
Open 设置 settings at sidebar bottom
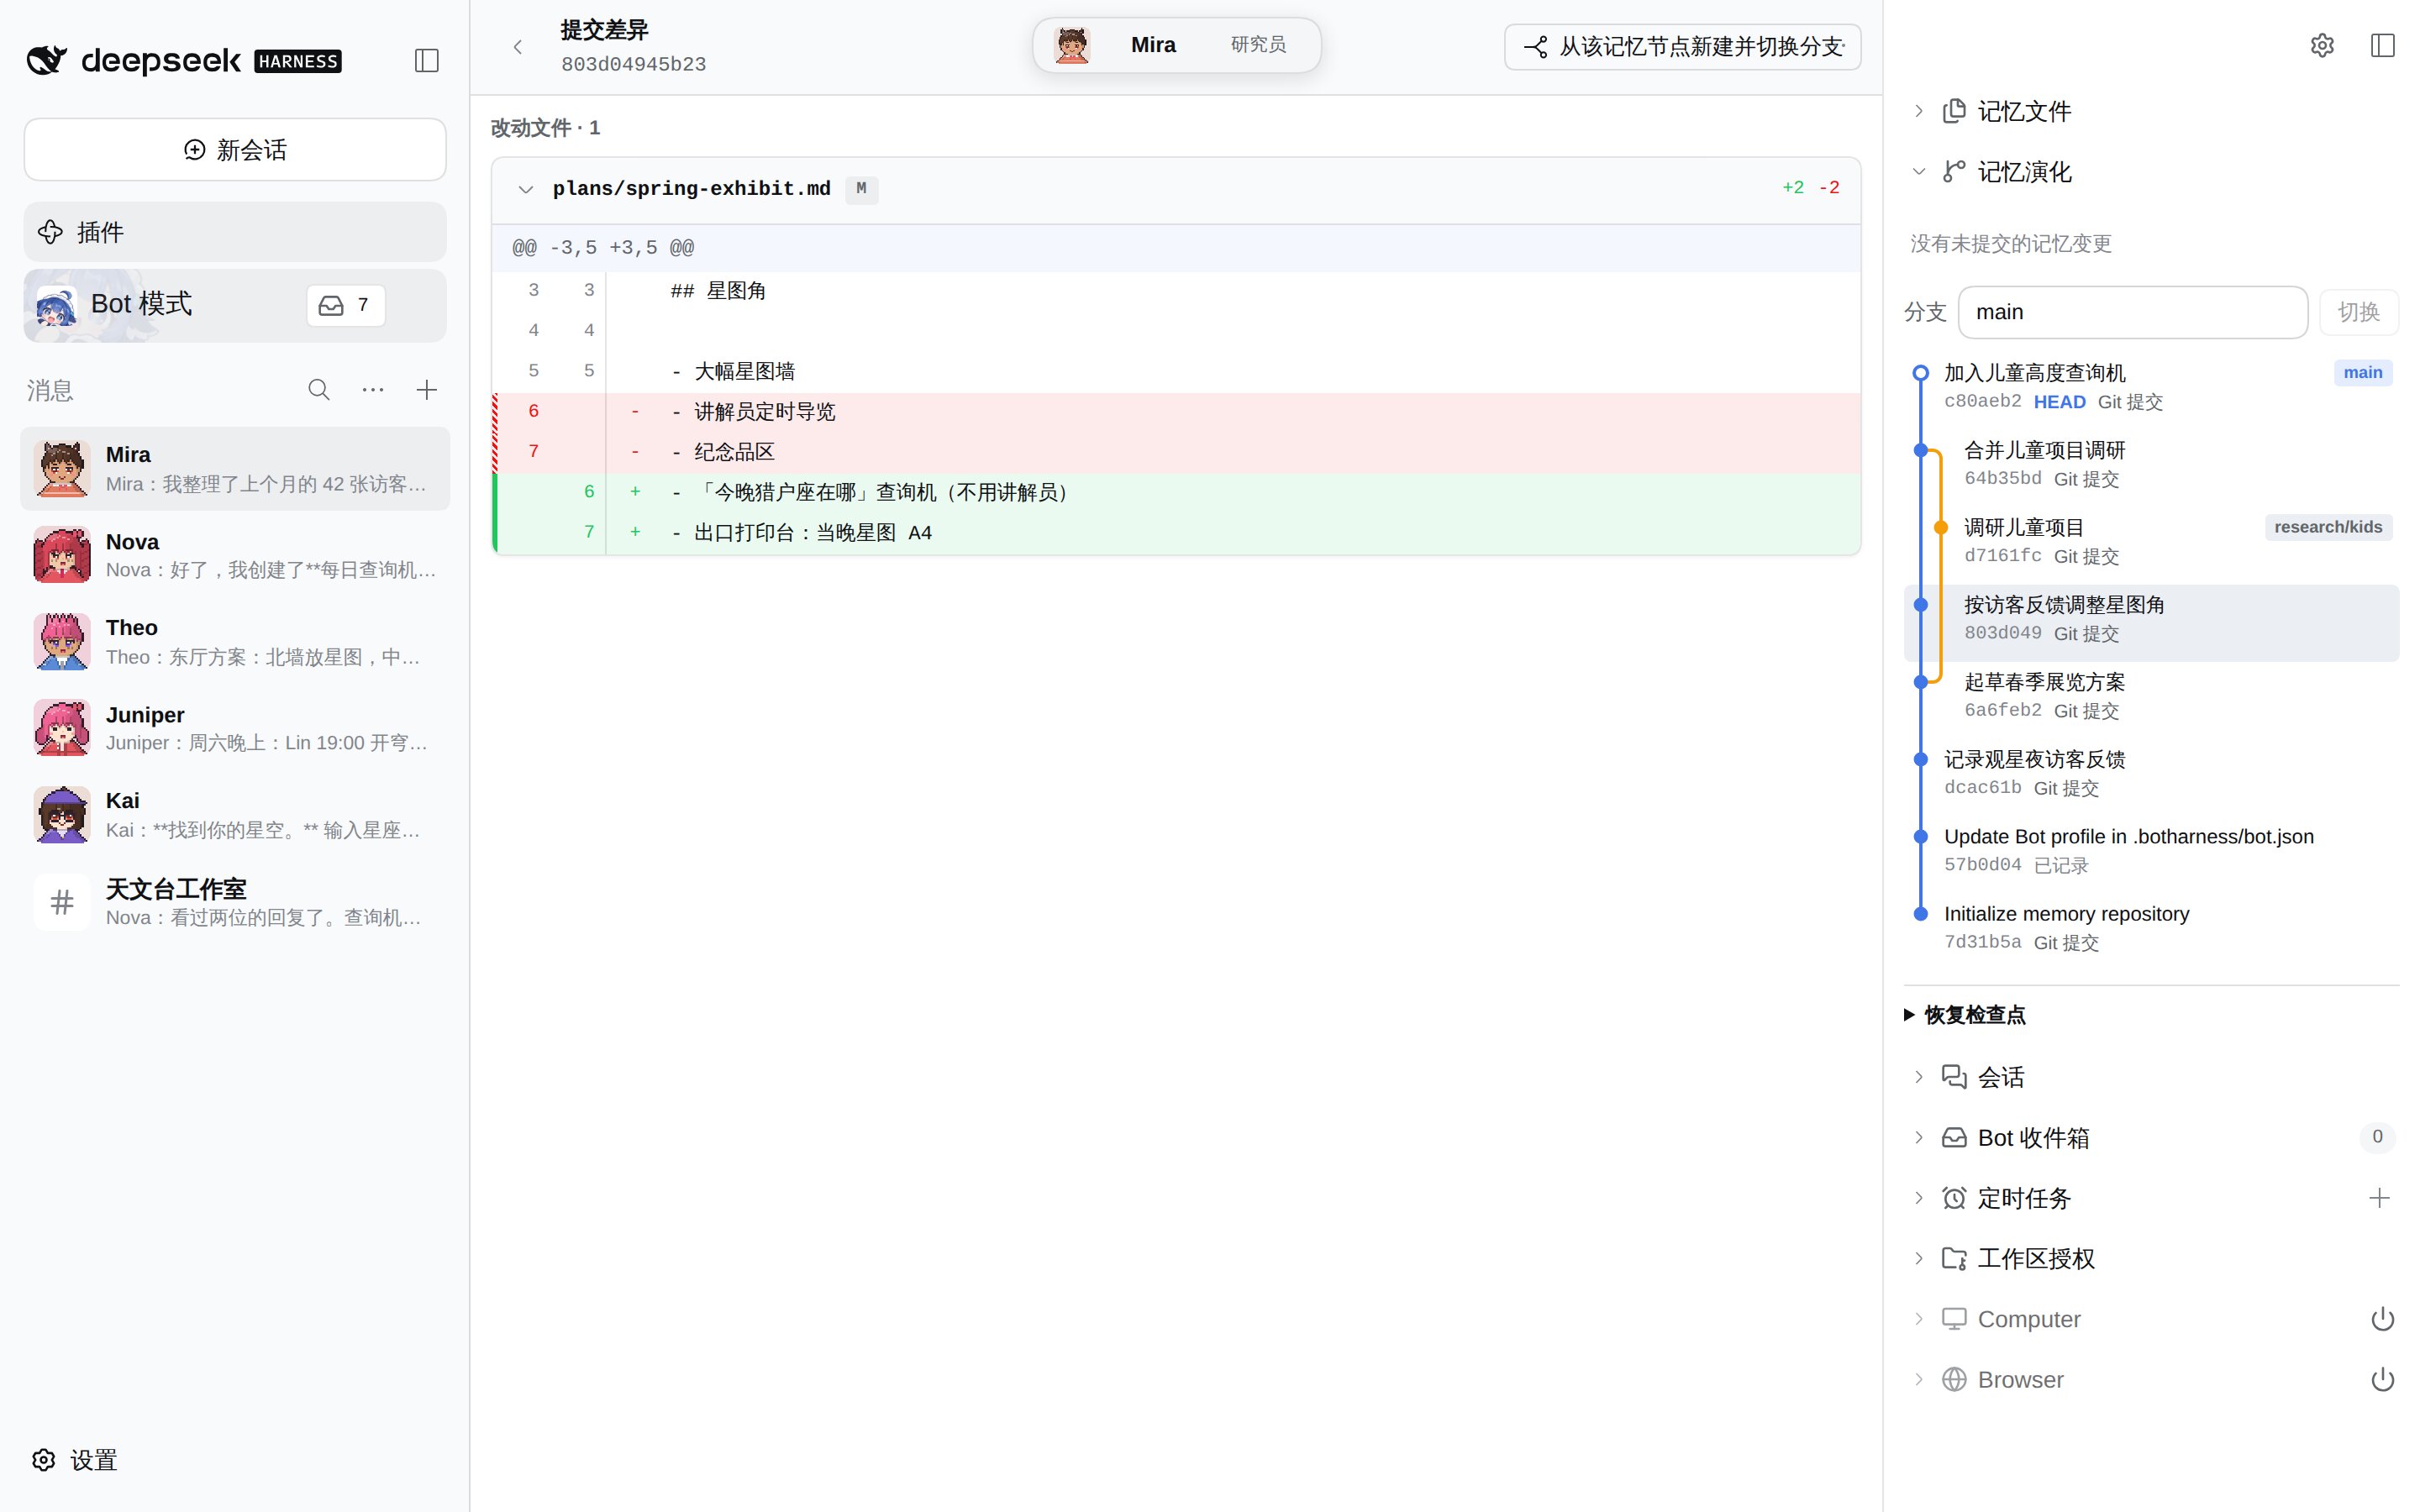click(75, 1460)
